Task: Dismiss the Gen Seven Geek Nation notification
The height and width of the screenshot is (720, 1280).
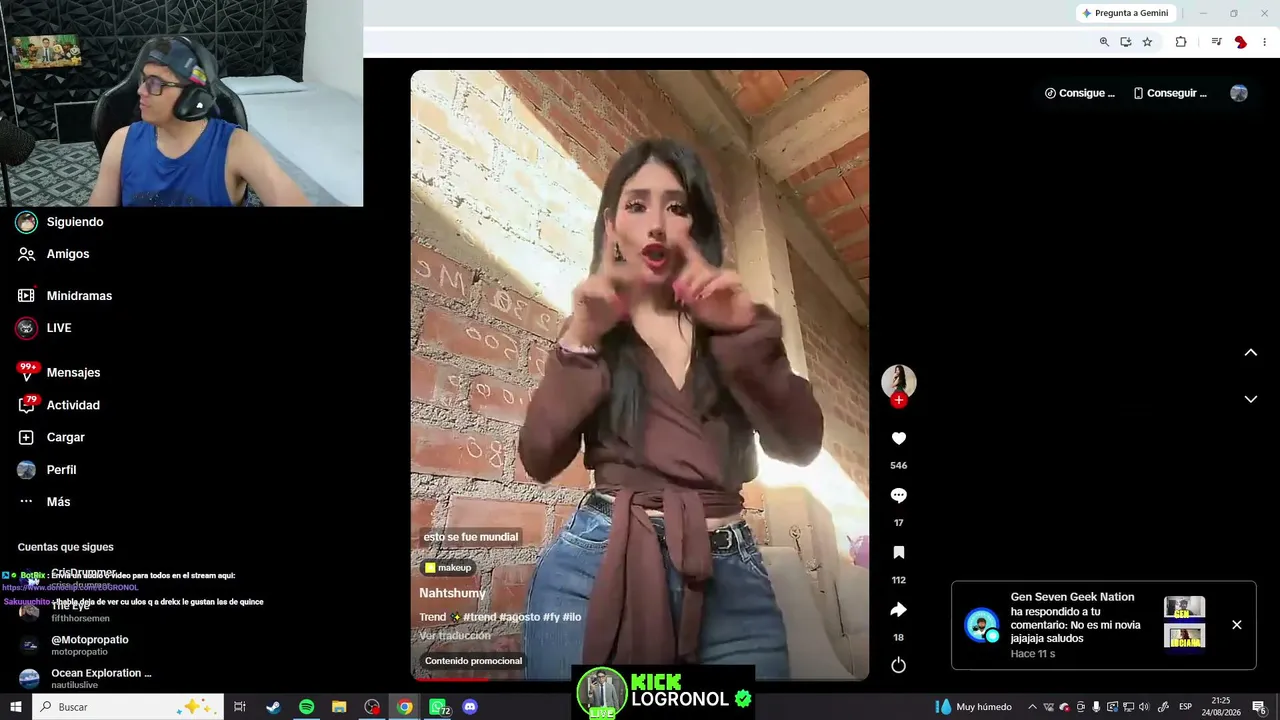Action: 1237,625
